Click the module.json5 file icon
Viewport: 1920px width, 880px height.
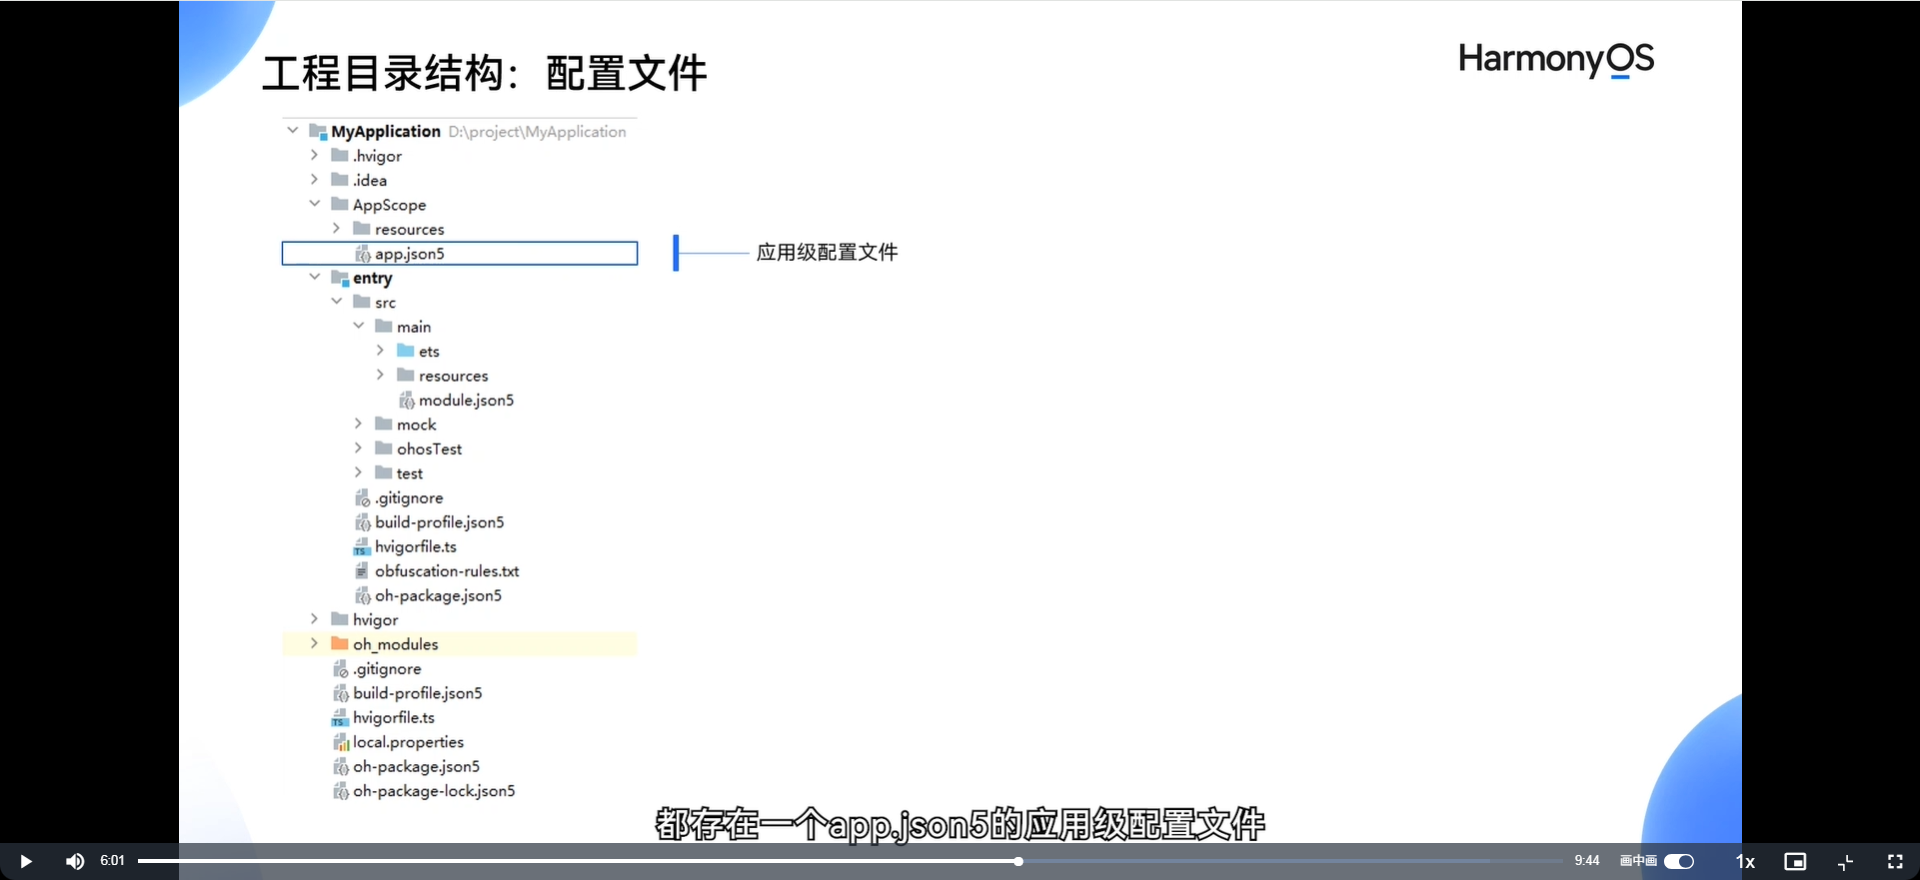[407, 400]
